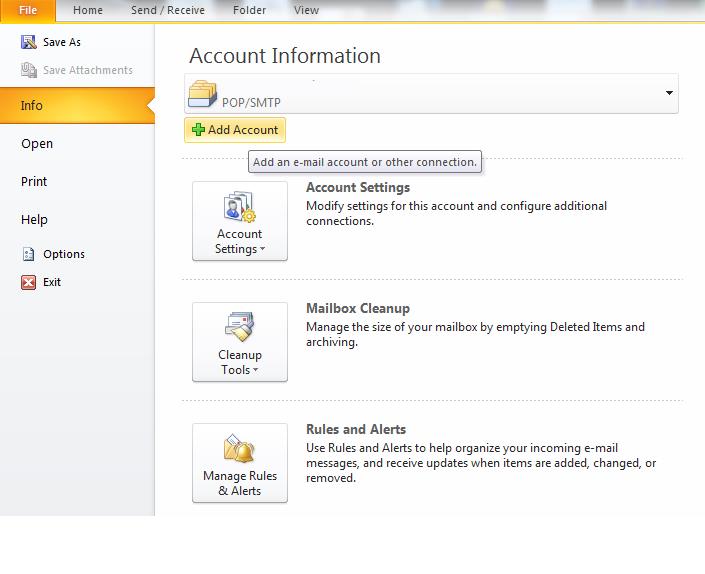Image resolution: width=705 pixels, height=574 pixels.
Task: Click the 'Add an e-mail account' tooltip
Action: coord(365,162)
